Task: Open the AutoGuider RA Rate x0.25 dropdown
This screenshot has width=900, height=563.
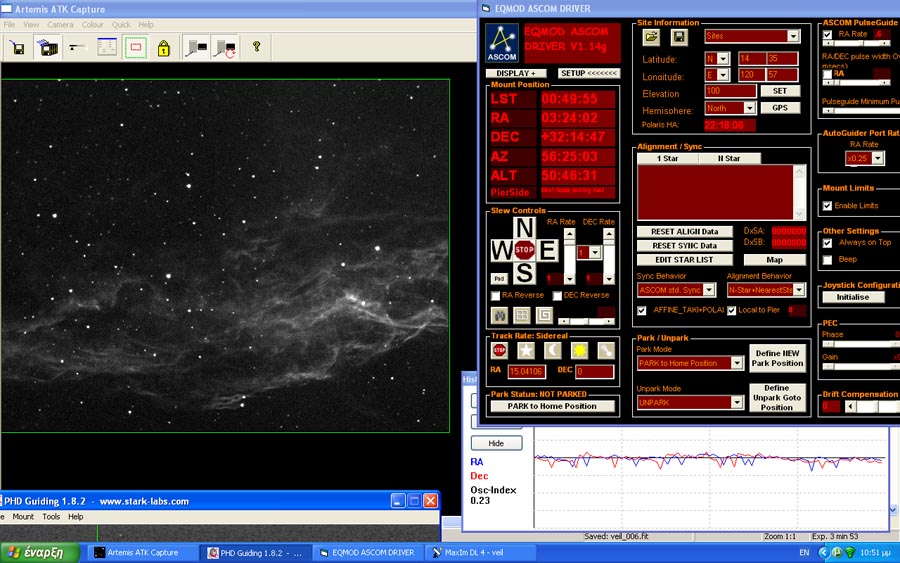Action: 878,158
